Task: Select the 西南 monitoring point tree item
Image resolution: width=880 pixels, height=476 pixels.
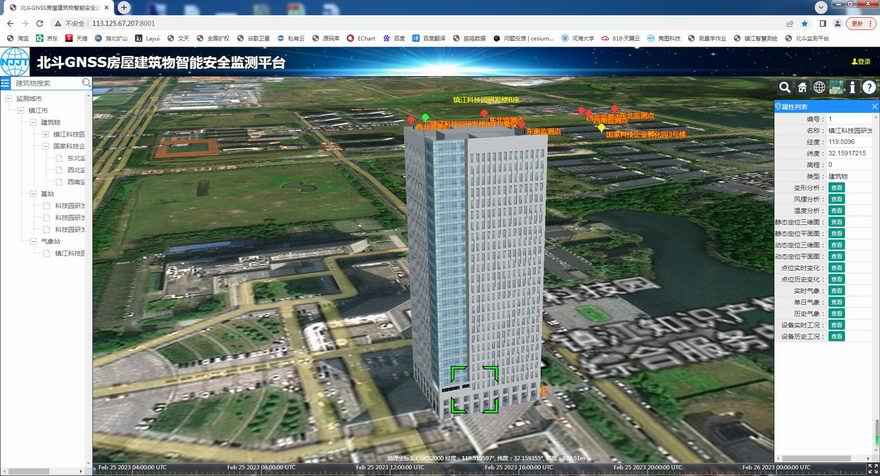Action: 76,182
